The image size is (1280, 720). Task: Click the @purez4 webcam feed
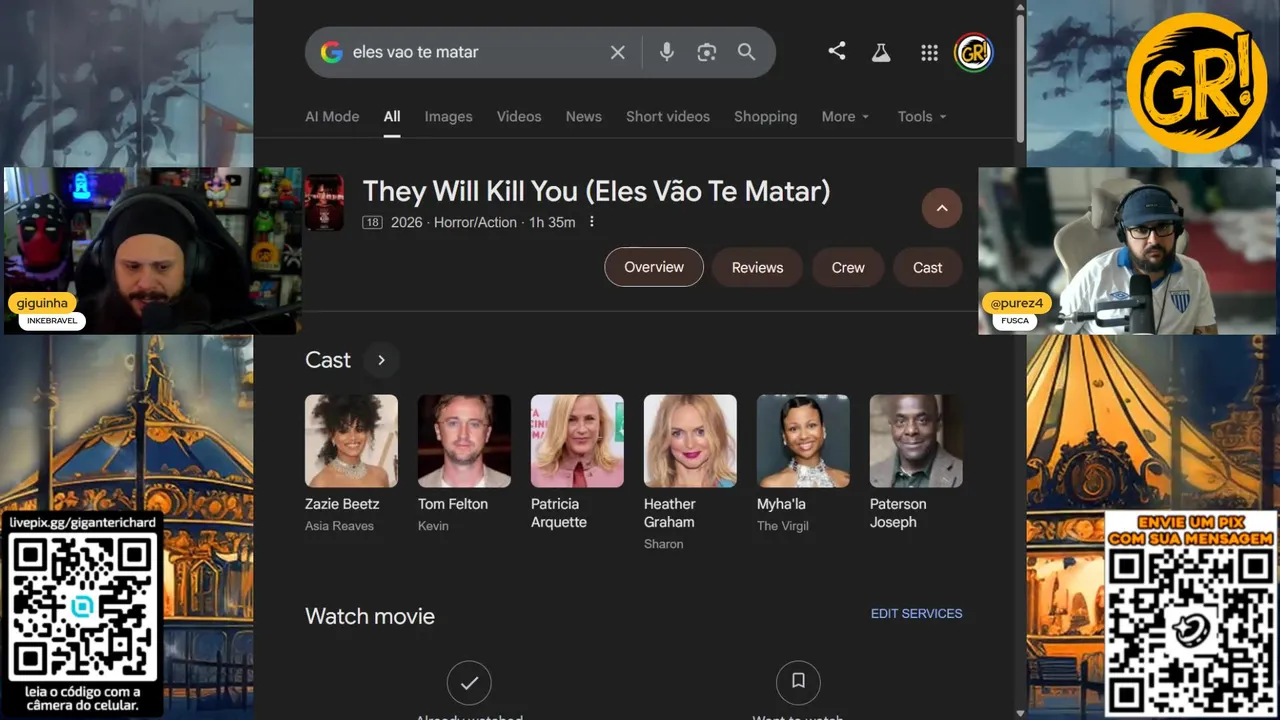tap(1127, 250)
